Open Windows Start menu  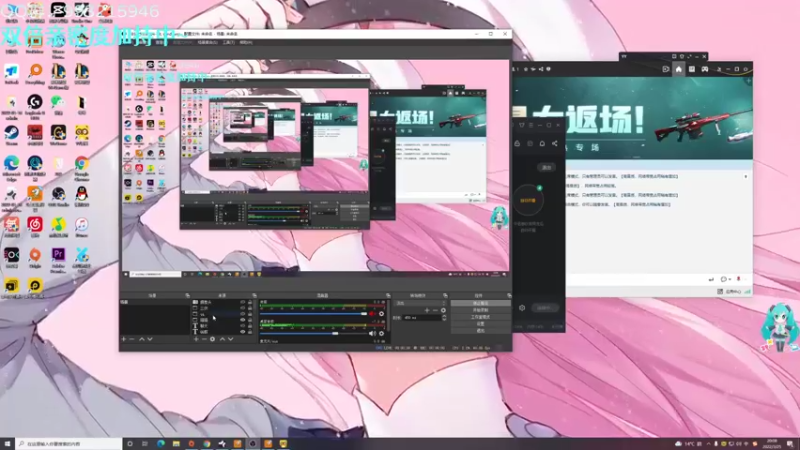(x=7, y=444)
